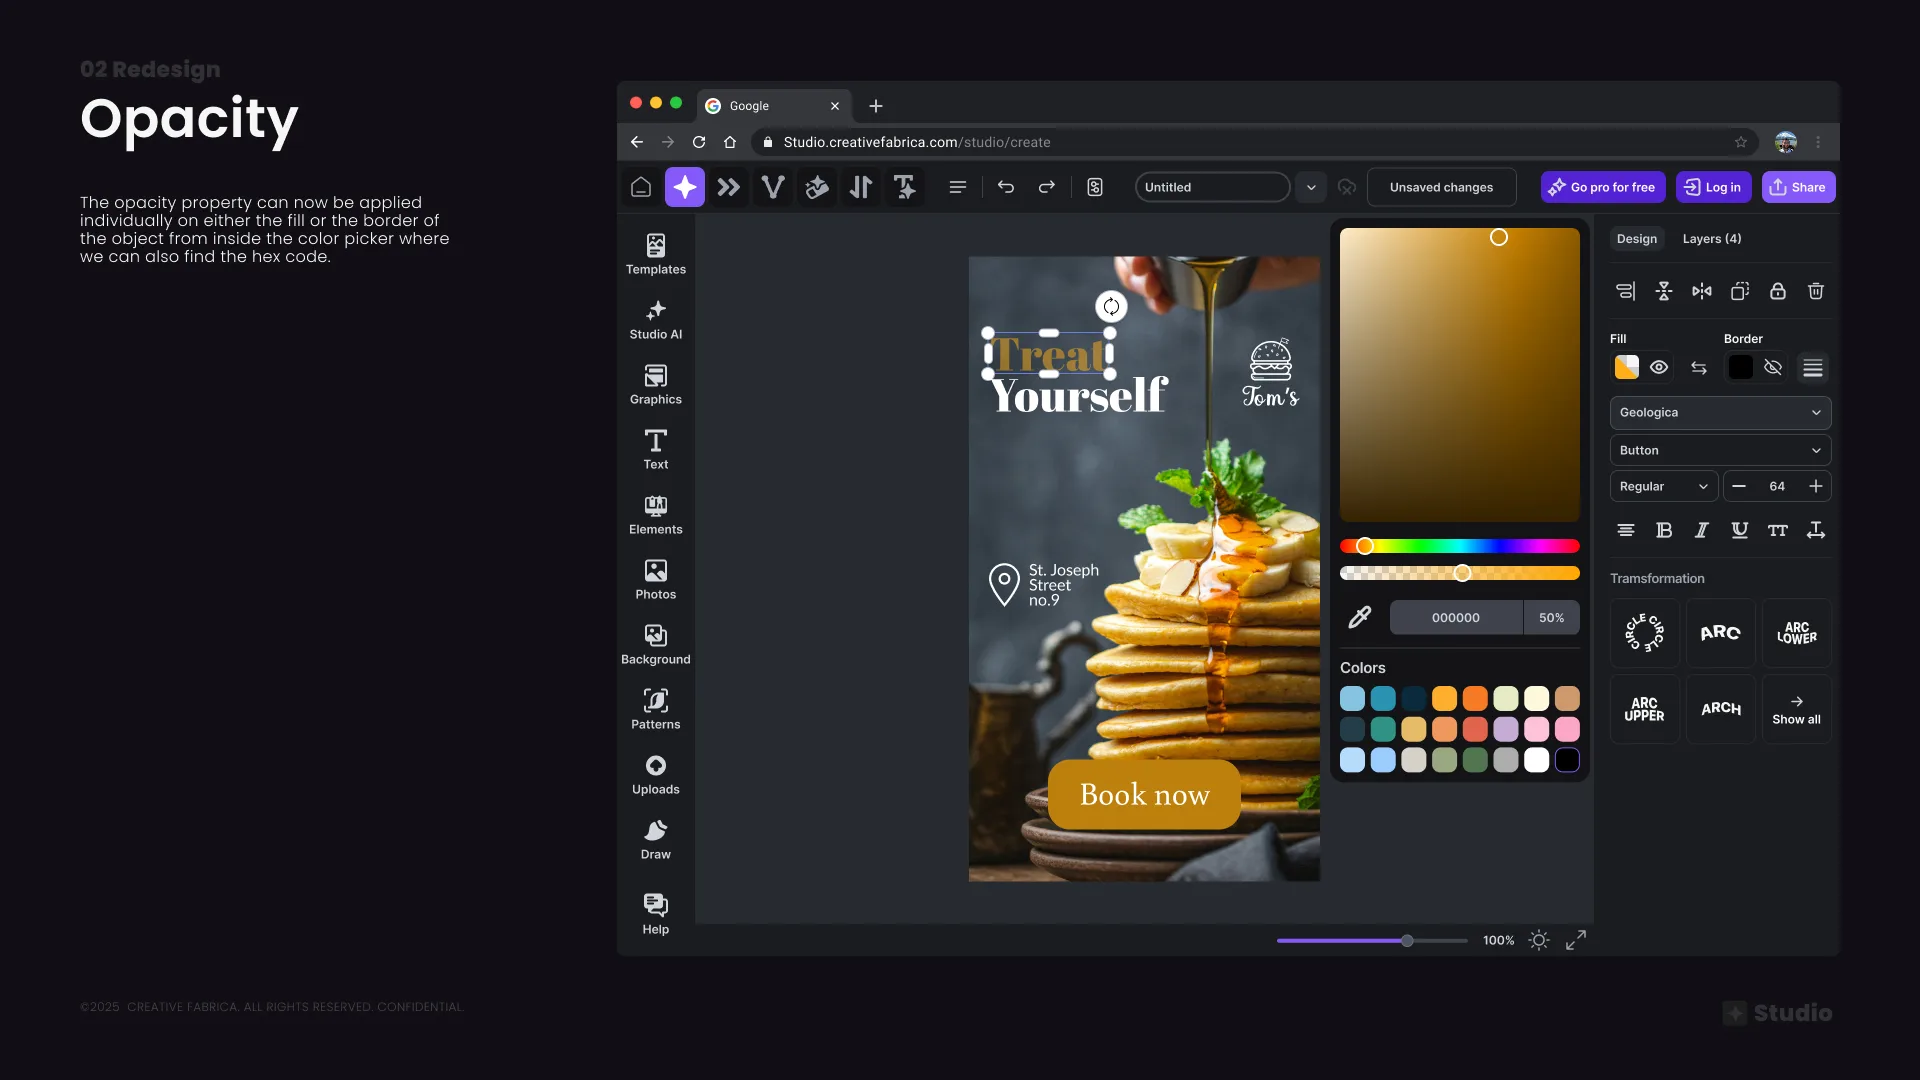Toggle the brightness theme icon
Viewport: 1920px width, 1080px height.
pyautogui.click(x=1539, y=940)
